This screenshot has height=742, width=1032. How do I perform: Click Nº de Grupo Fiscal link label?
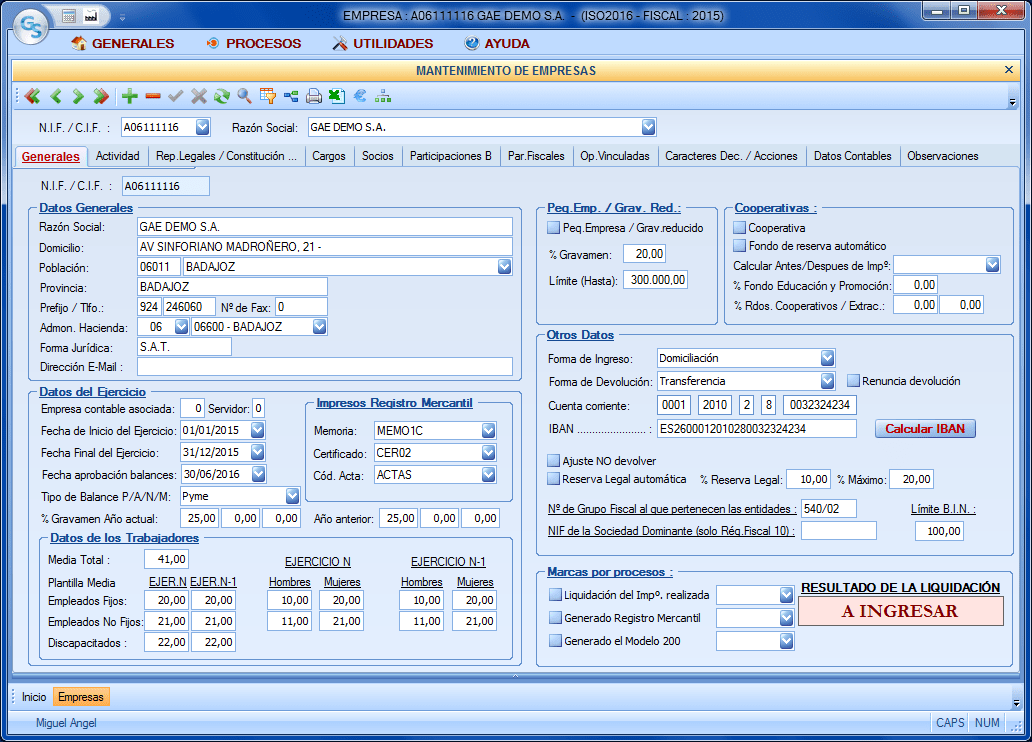click(672, 509)
